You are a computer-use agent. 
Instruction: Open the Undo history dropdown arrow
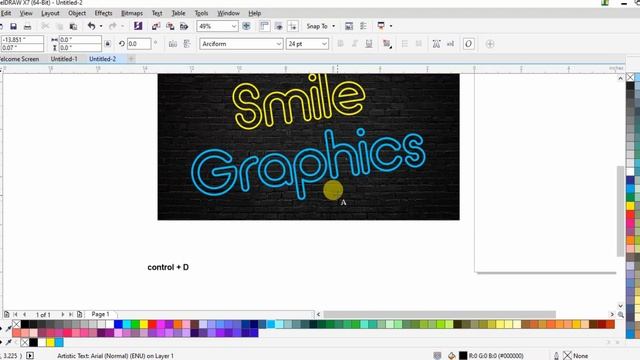pyautogui.click(x=101, y=26)
